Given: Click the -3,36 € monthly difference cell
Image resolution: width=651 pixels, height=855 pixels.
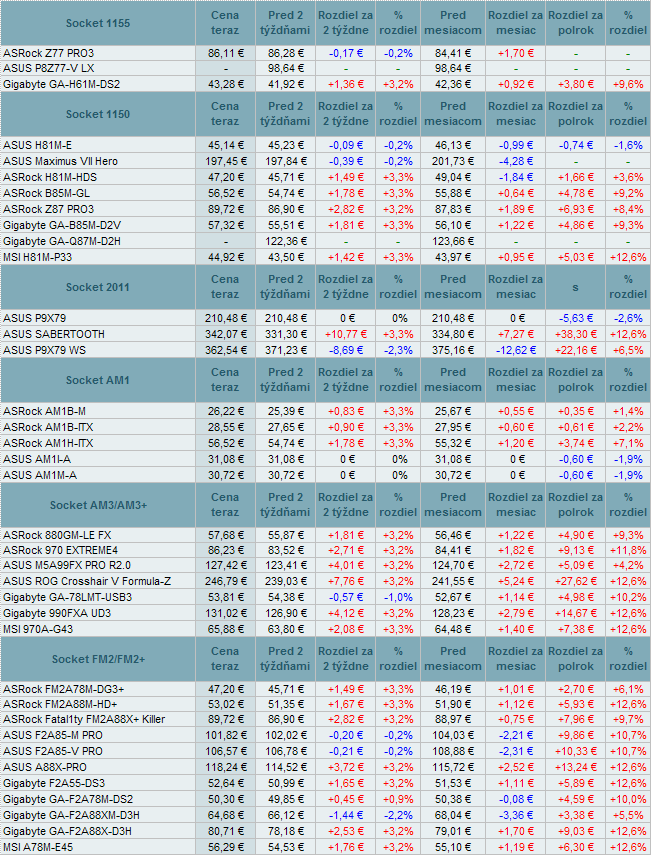Looking at the screenshot, I should coord(516,815).
